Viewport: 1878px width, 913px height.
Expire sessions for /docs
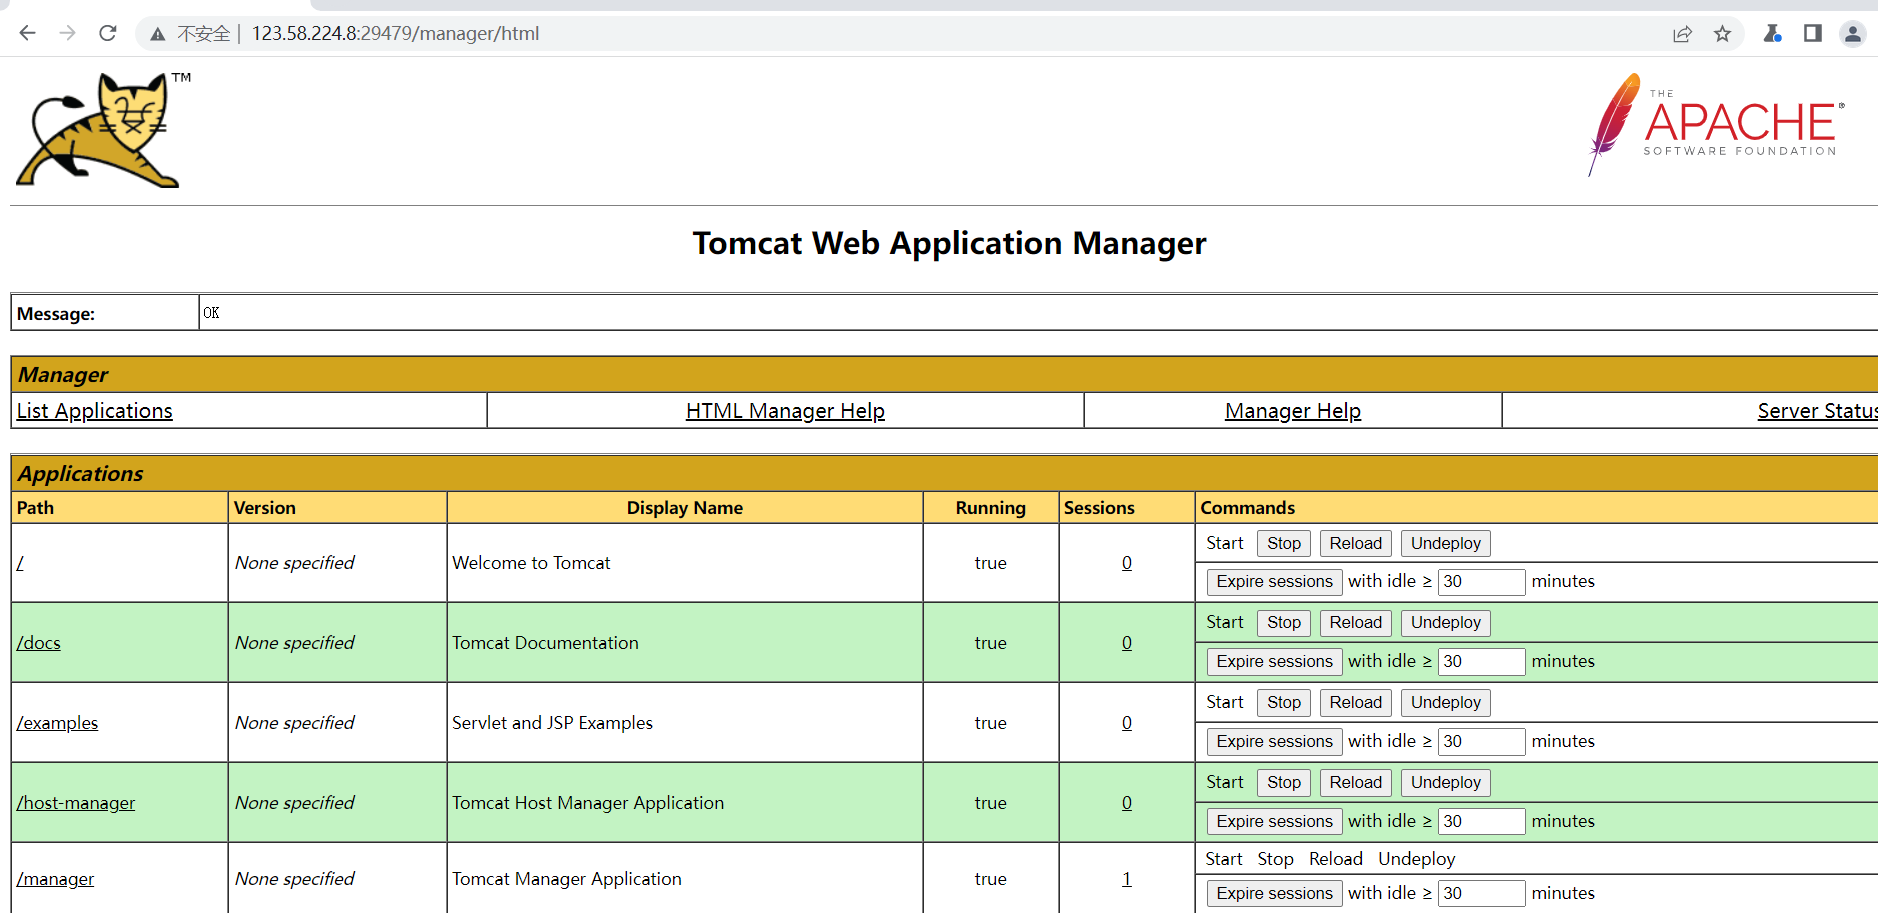tap(1274, 661)
